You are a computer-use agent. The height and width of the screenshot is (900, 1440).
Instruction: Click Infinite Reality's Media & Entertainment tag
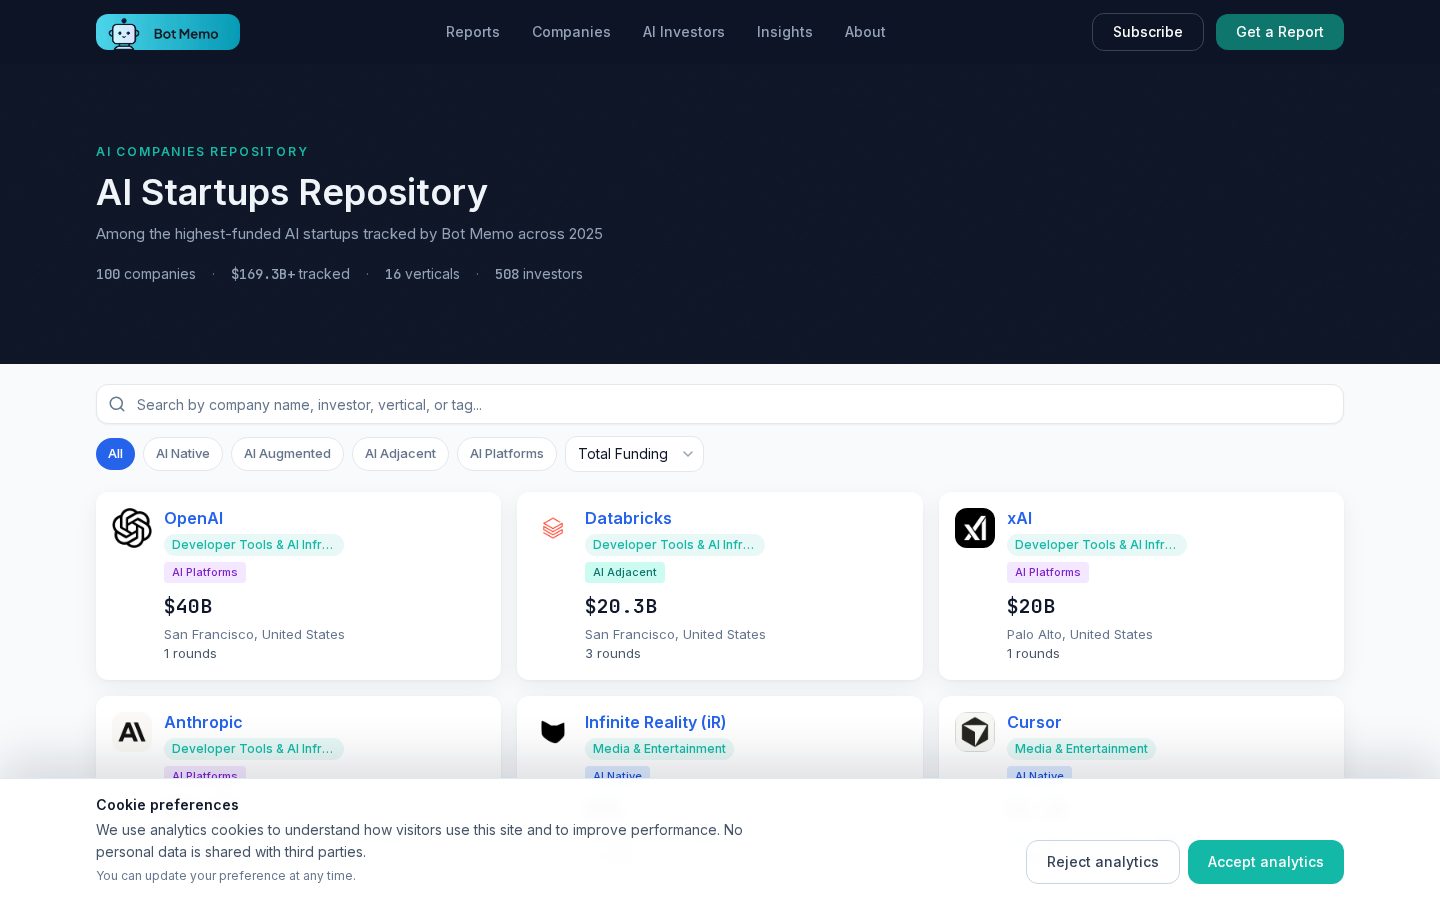pyautogui.click(x=659, y=749)
